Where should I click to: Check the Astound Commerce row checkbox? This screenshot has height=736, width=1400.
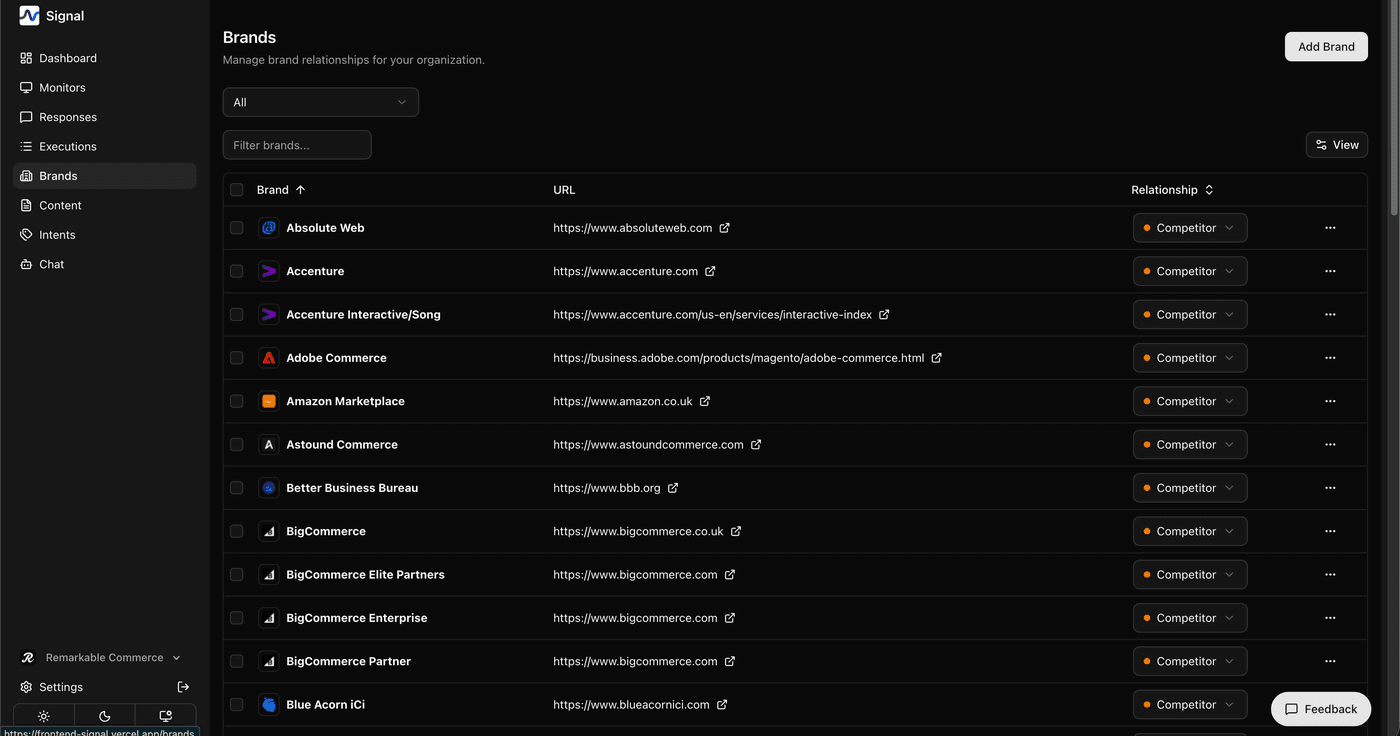pyautogui.click(x=237, y=444)
